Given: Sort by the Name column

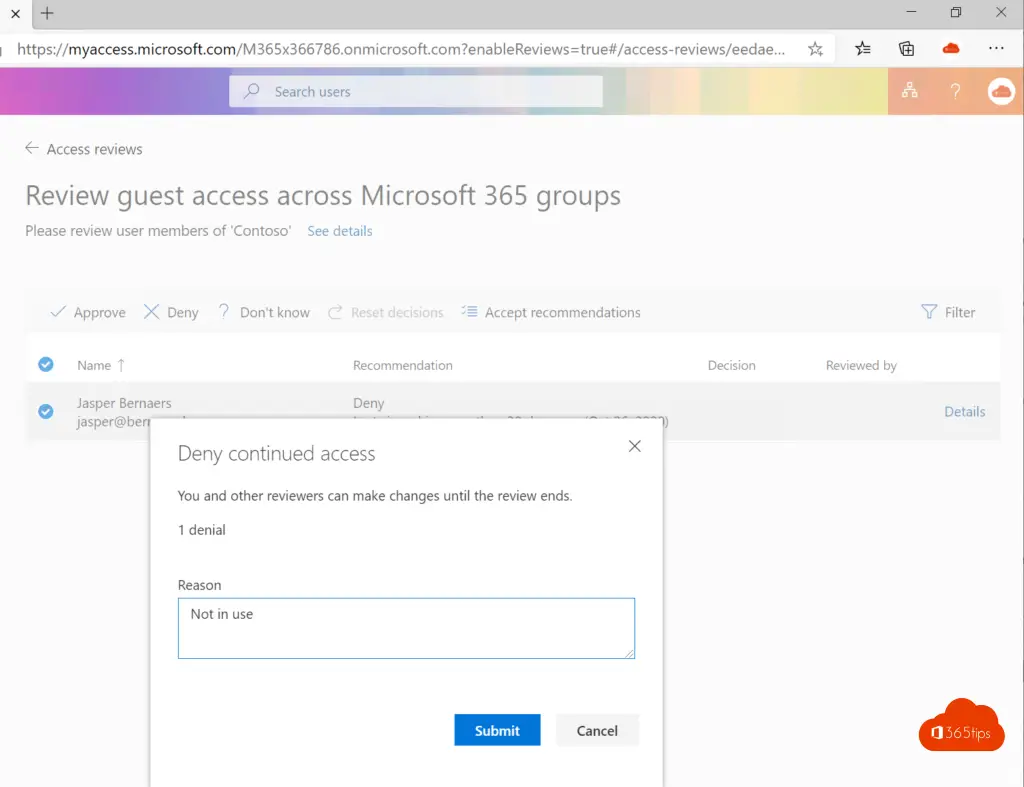Looking at the screenshot, I should [101, 365].
